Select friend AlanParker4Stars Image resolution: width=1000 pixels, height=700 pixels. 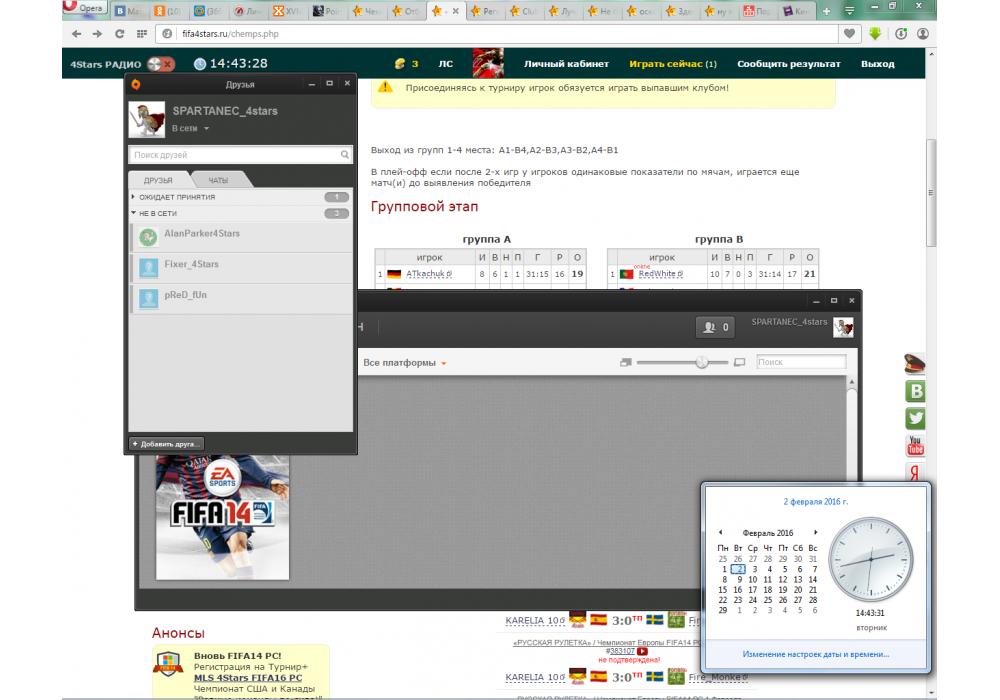tap(242, 237)
